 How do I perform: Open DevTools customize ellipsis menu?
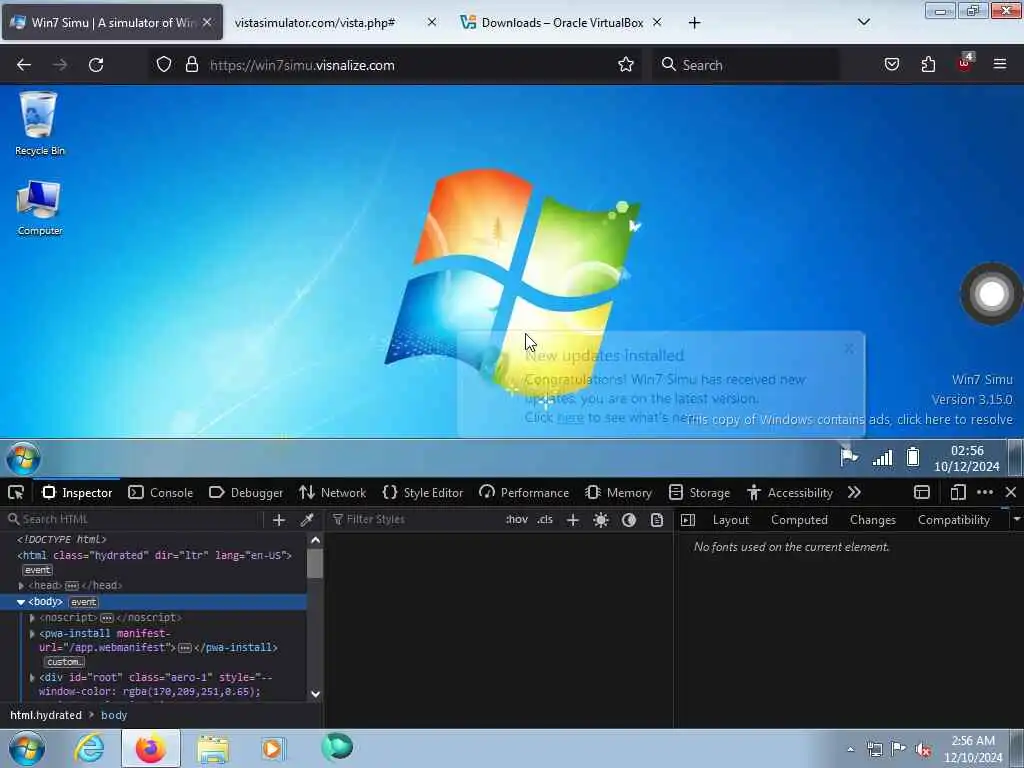click(985, 492)
